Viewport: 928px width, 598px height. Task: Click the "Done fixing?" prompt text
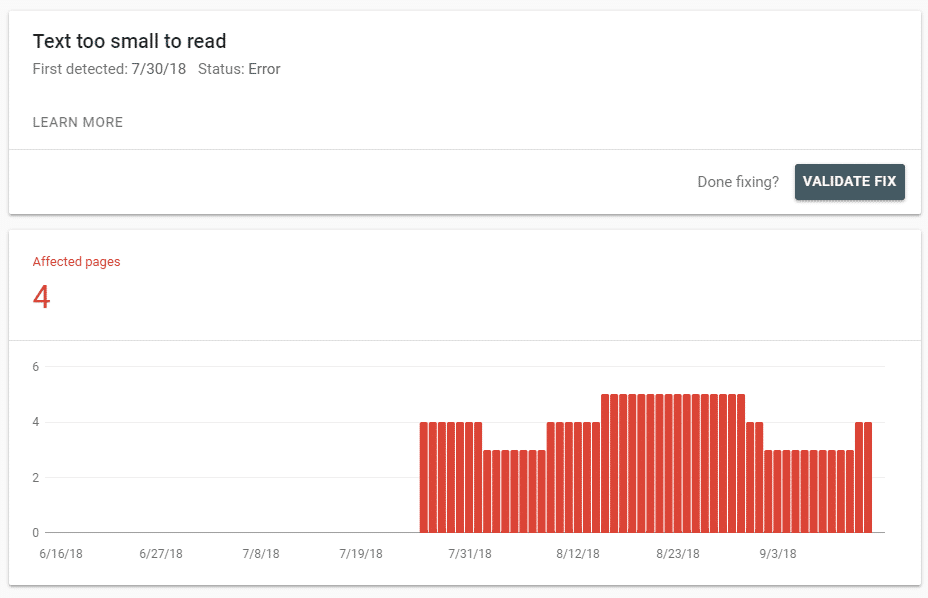[x=738, y=182]
